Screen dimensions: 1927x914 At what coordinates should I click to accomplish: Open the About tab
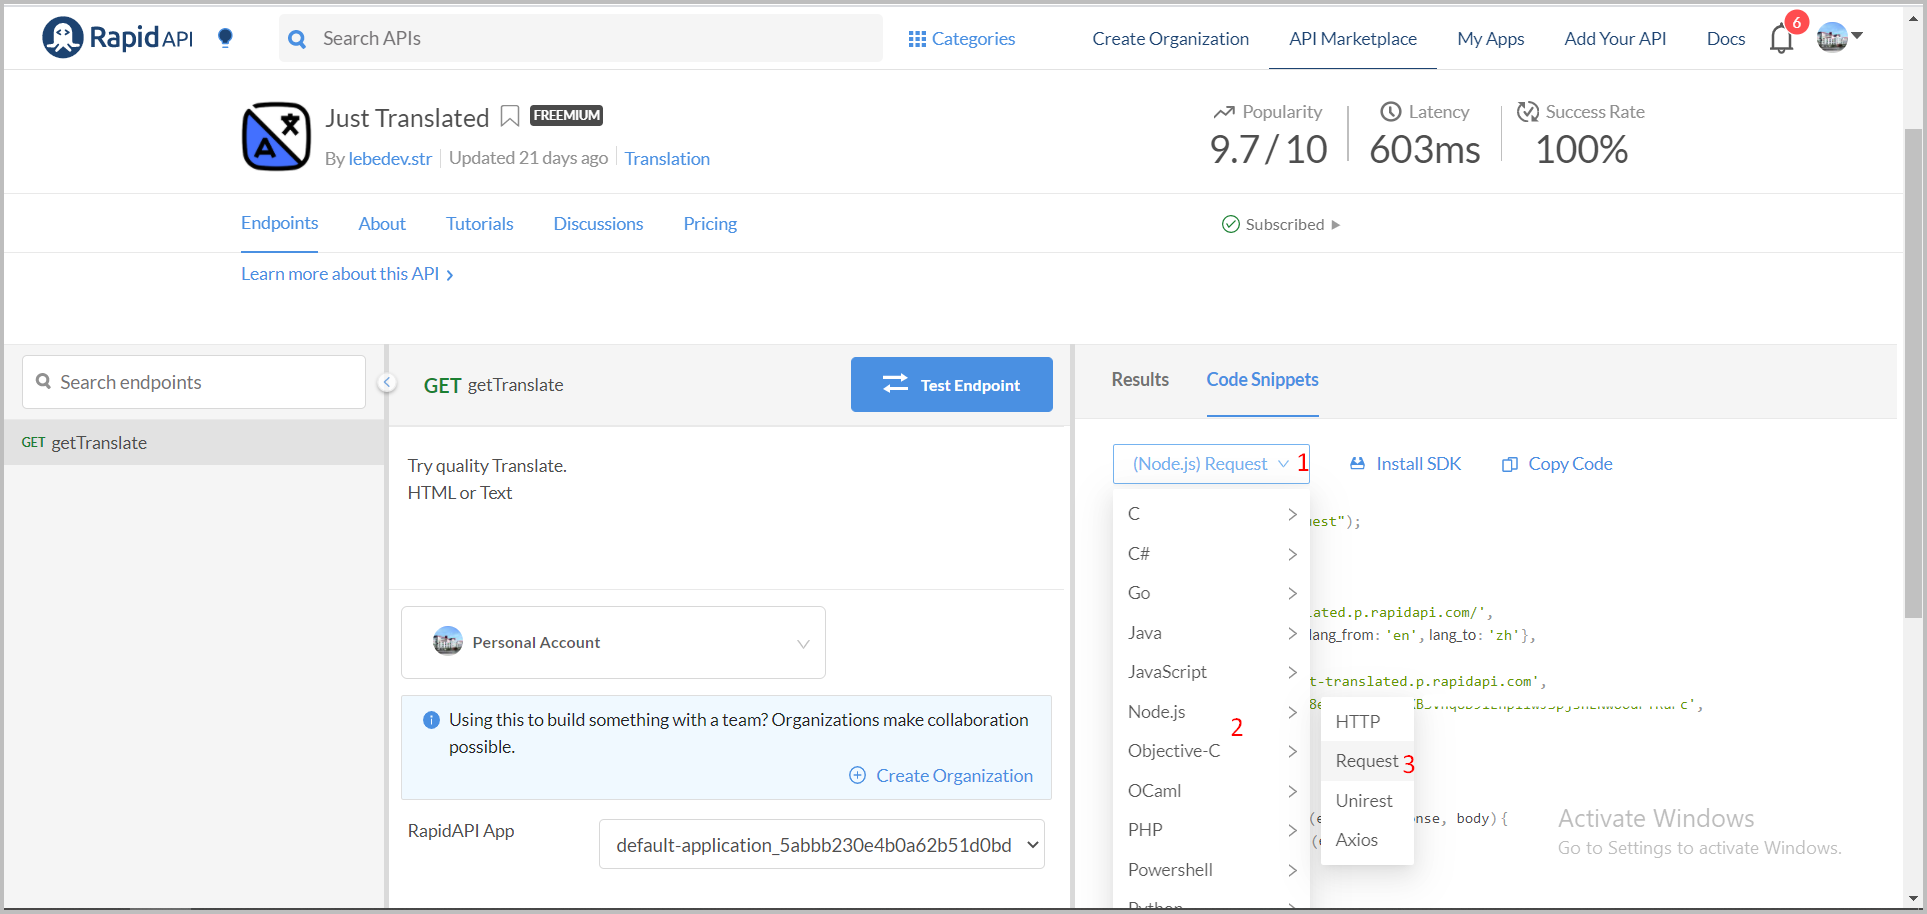pos(382,224)
